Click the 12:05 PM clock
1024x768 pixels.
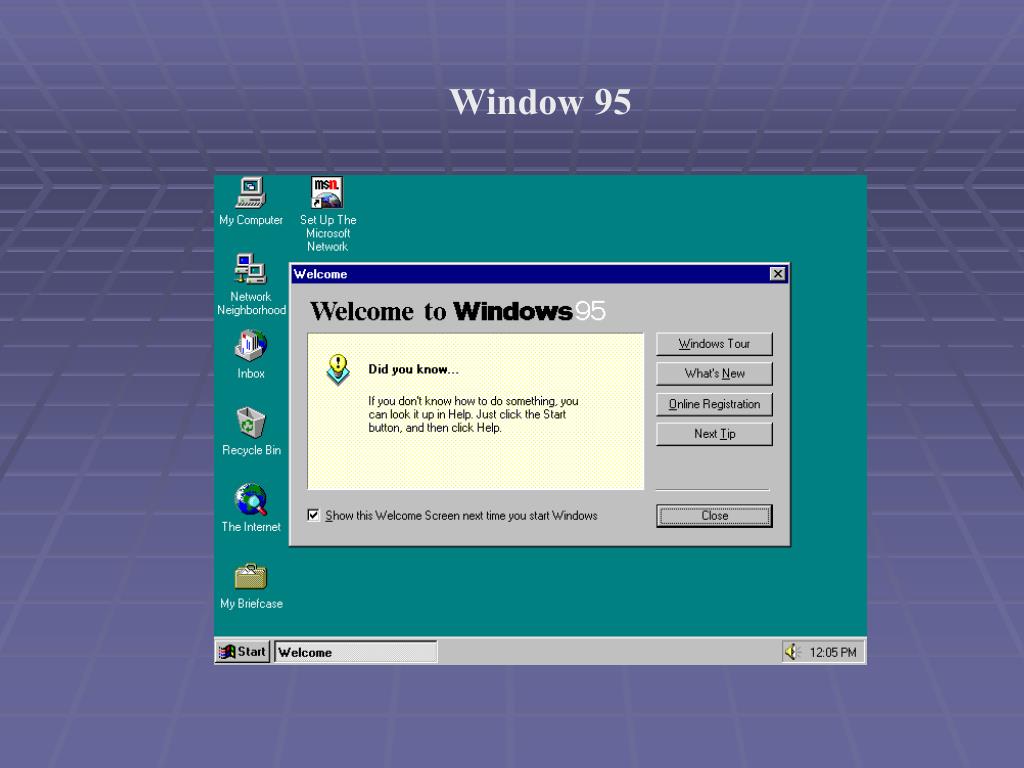point(833,652)
